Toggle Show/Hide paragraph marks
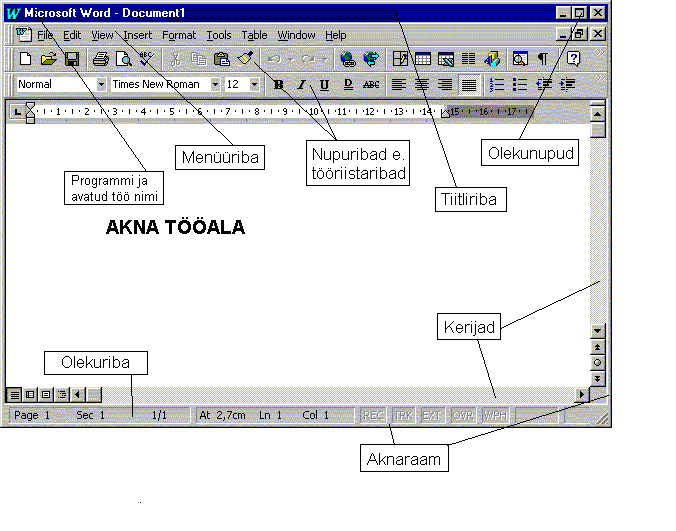Screen dimensions: 676x531 [543, 59]
